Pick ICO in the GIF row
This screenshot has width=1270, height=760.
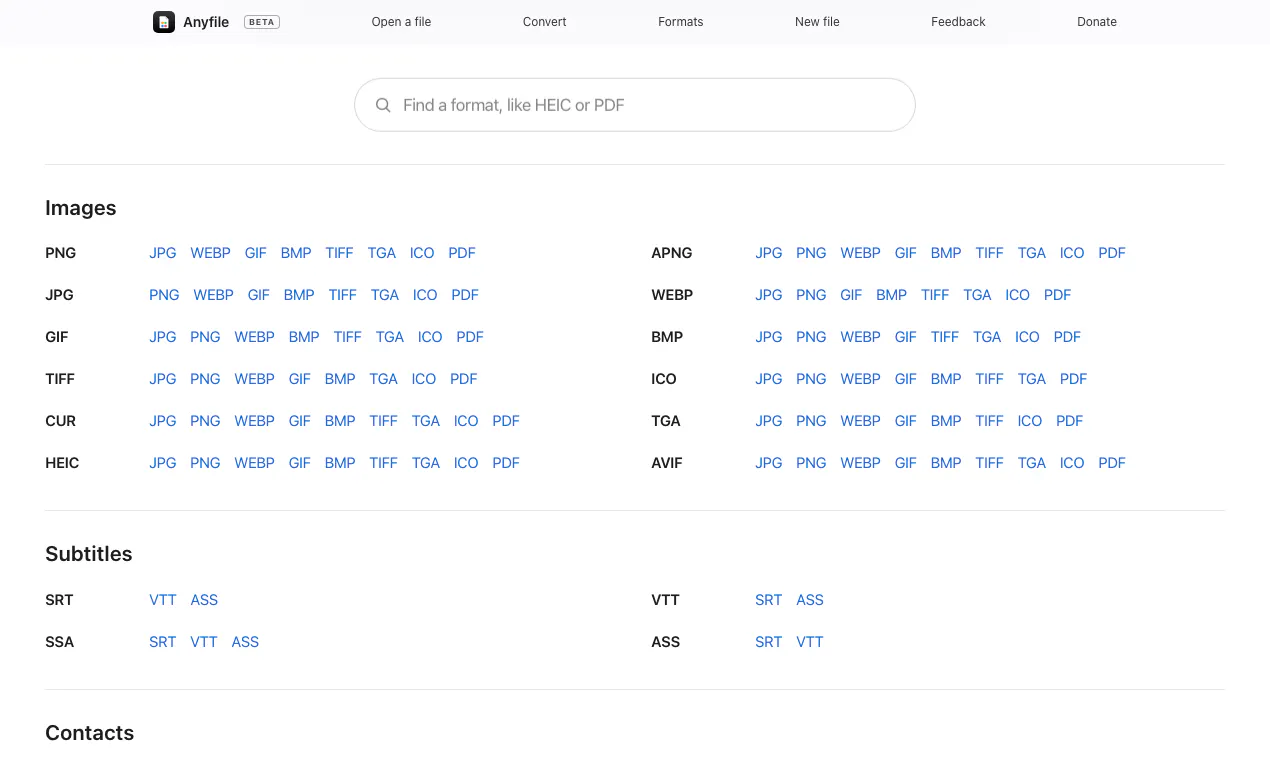[x=430, y=337]
